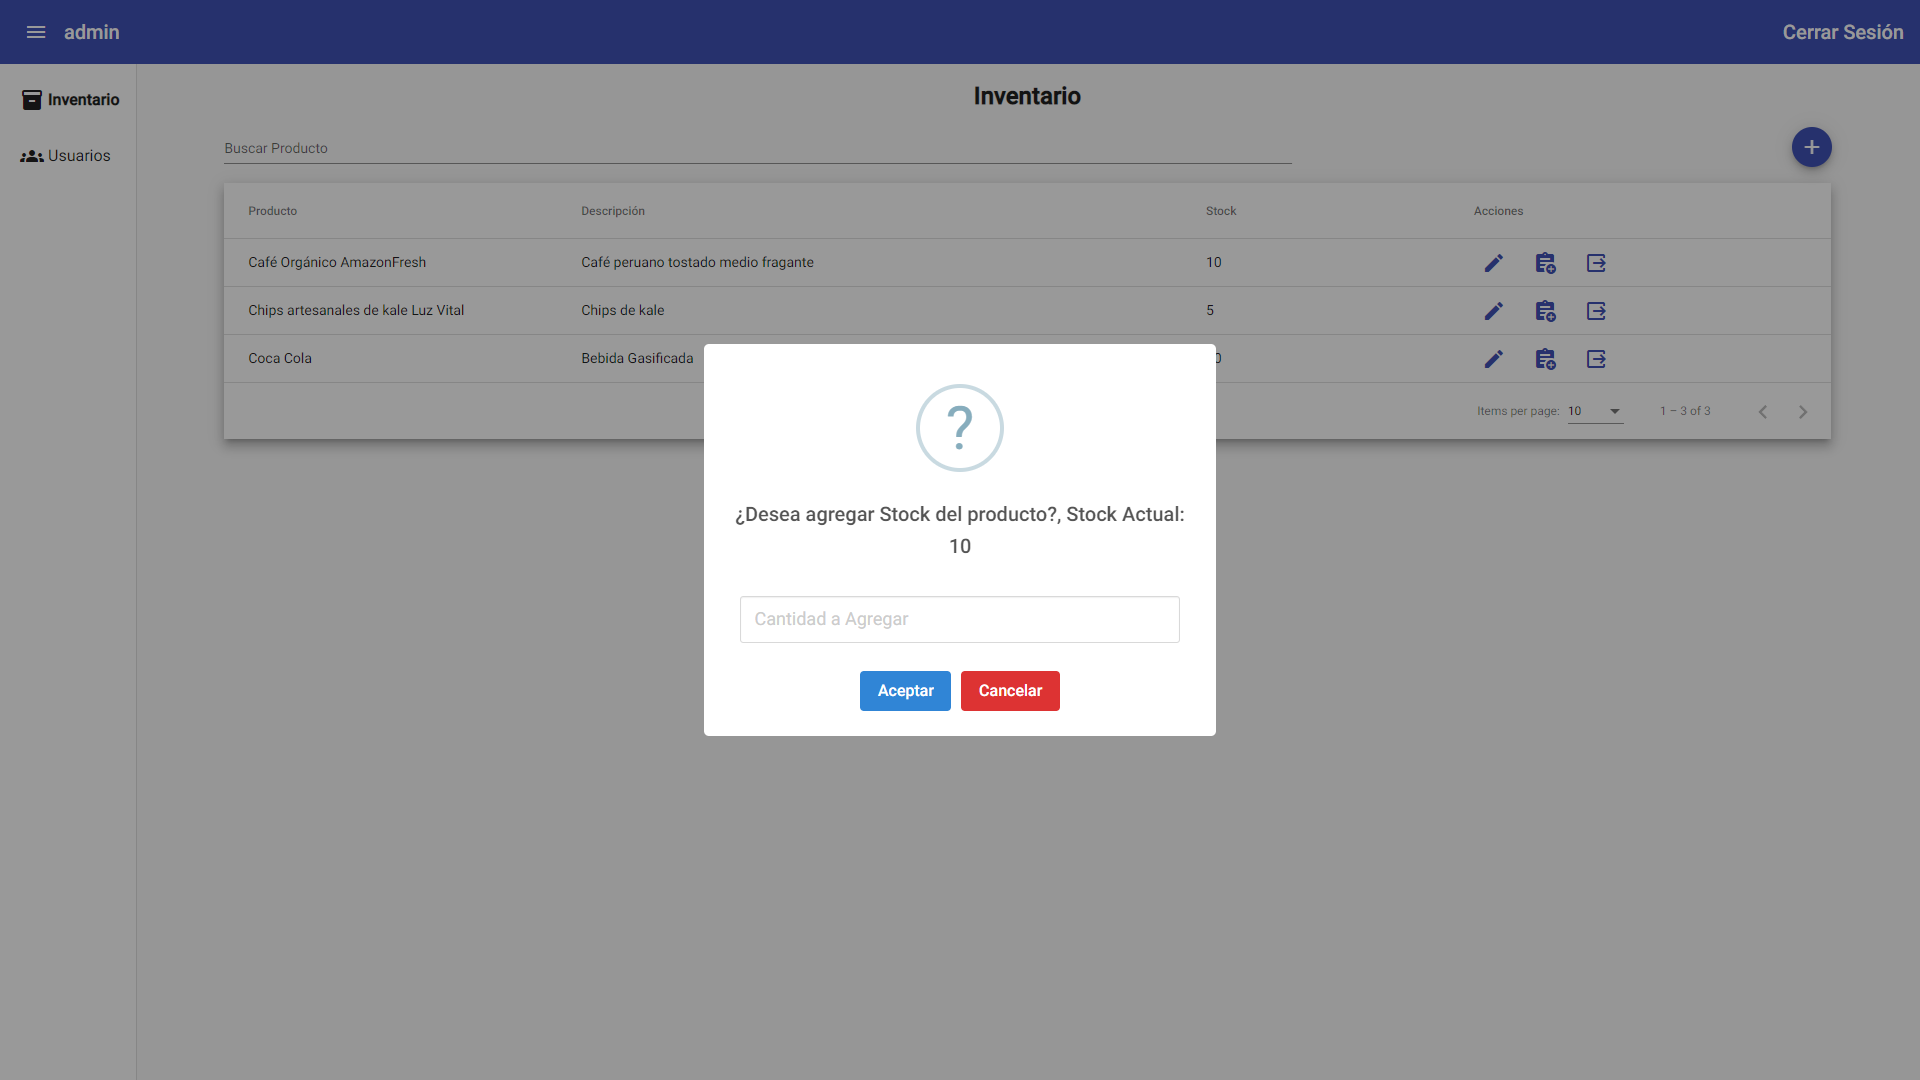This screenshot has width=1920, height=1080.
Task: Click the Cantidad a Agregar input field
Action: point(959,619)
